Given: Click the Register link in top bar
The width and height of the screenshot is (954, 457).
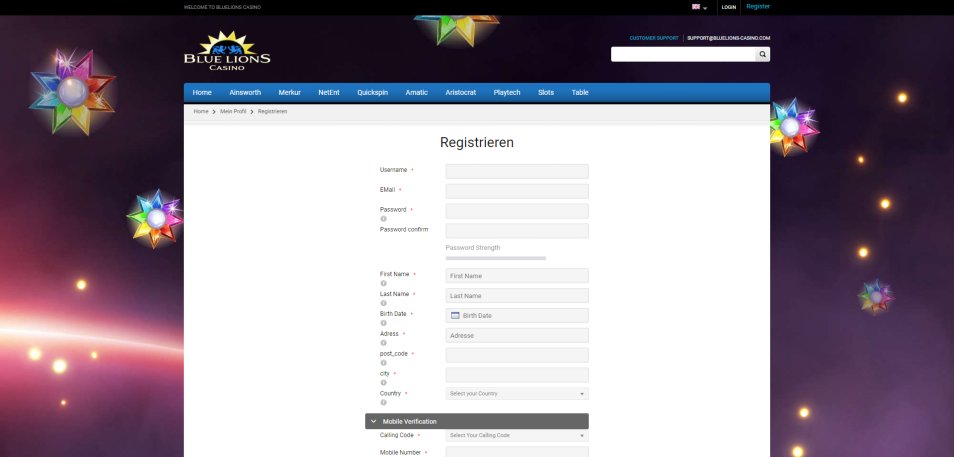Looking at the screenshot, I should tap(758, 7).
